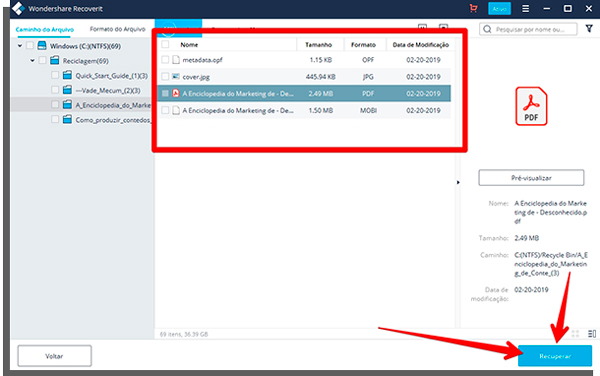The width and height of the screenshot is (600, 376).
Task: Click the large PDF preview icon
Action: (531, 106)
